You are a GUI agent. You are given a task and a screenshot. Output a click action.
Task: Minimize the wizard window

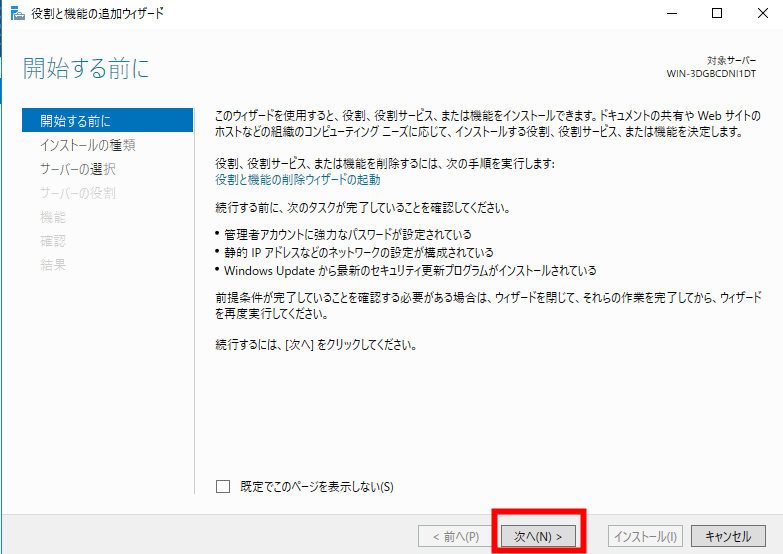pos(672,13)
